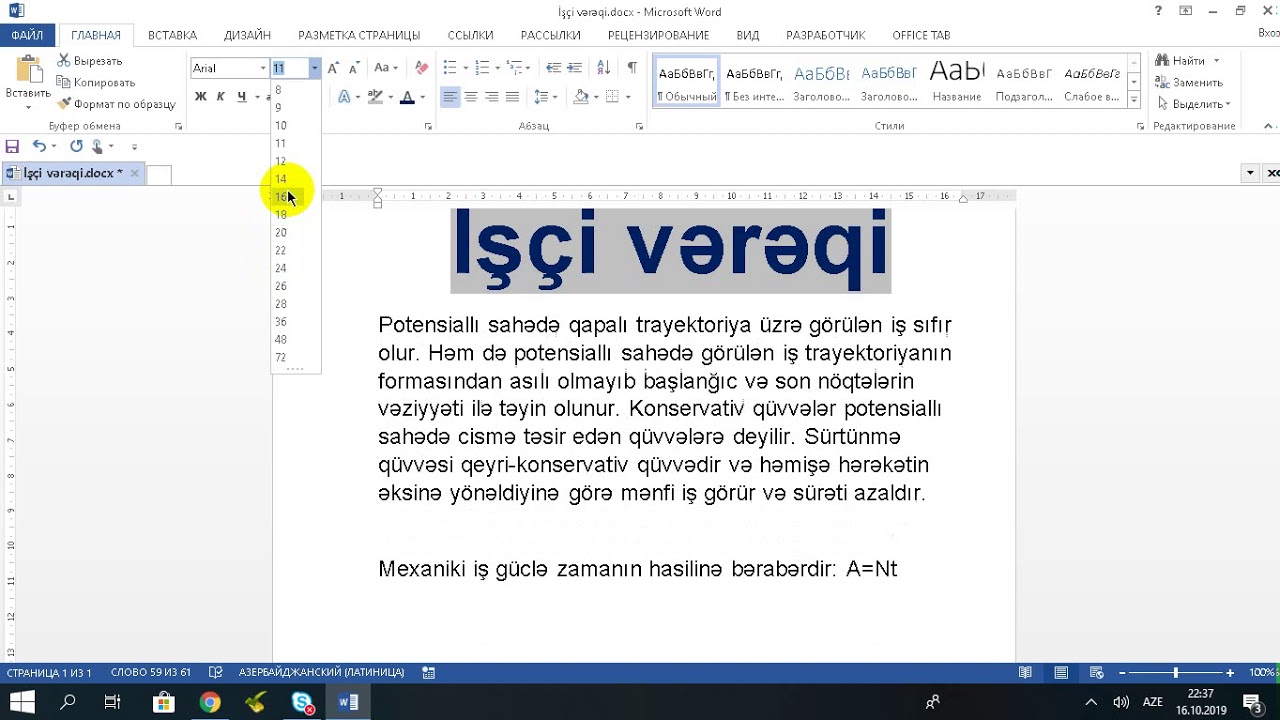
Task: Open Quick Access toolbar customize arrow
Action: (x=134, y=147)
